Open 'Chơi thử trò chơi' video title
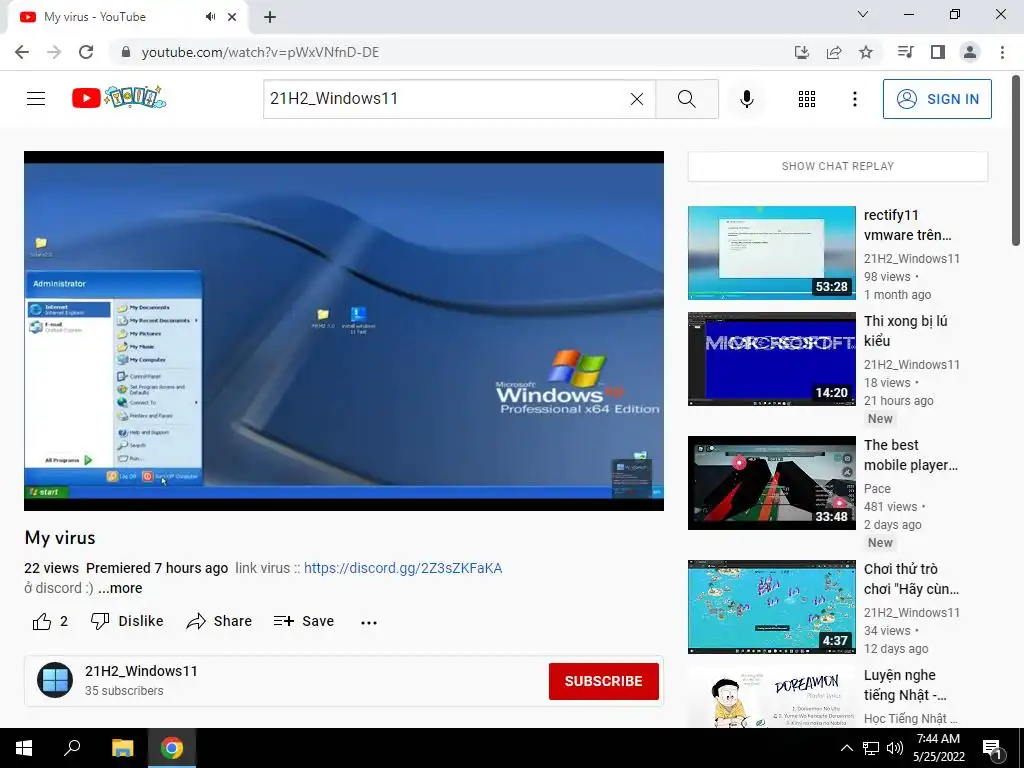 click(x=911, y=579)
